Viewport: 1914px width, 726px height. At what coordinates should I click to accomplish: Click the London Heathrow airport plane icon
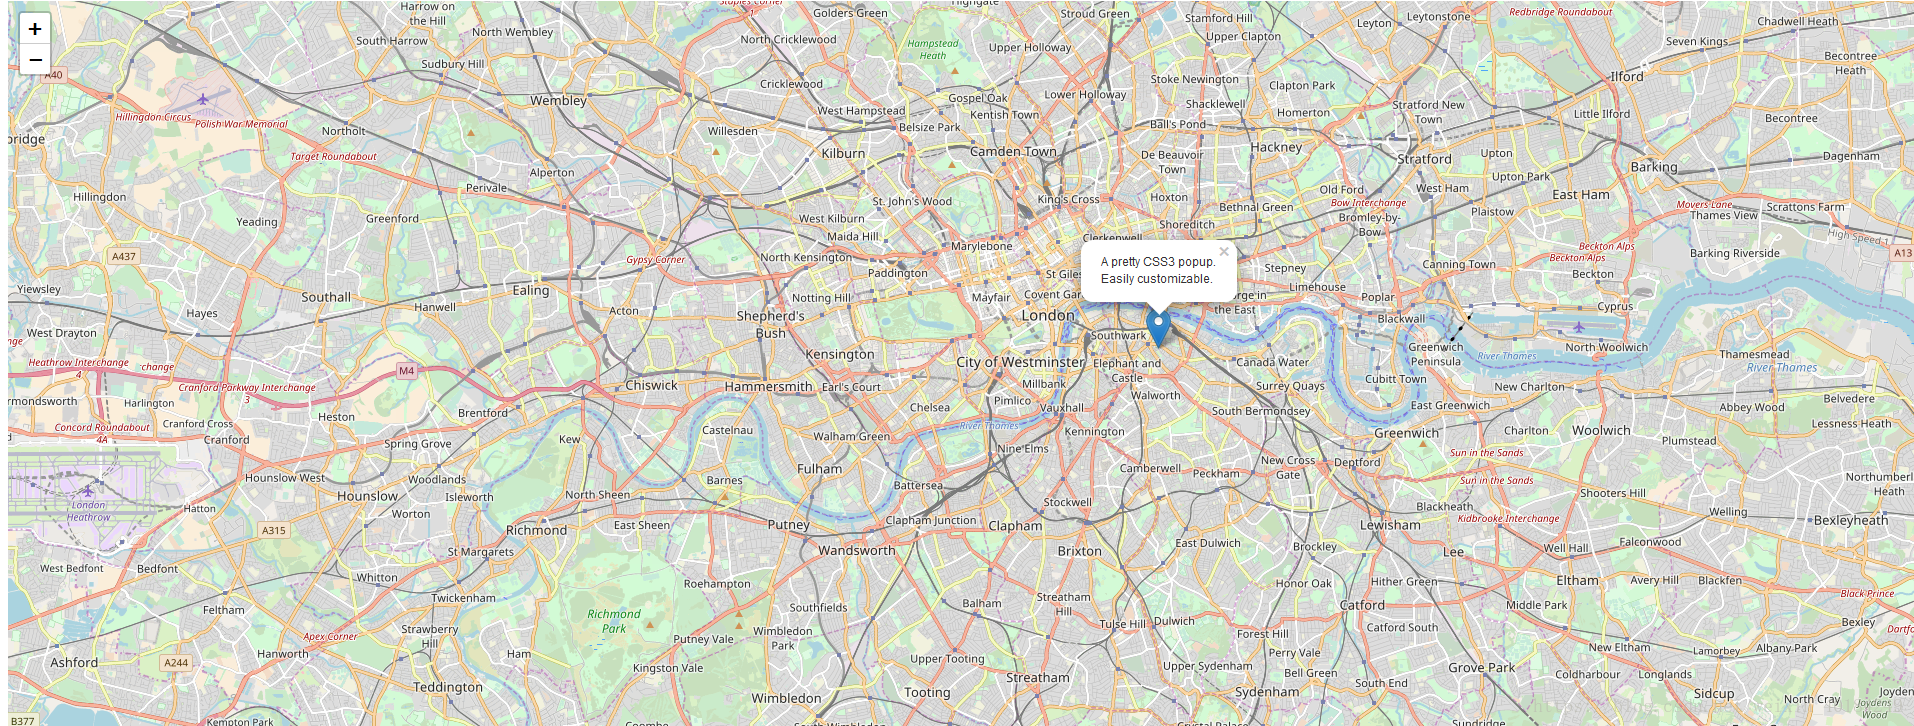(x=88, y=490)
